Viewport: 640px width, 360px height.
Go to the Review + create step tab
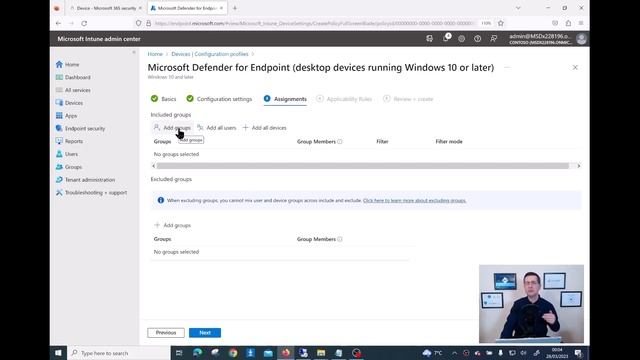pyautogui.click(x=408, y=99)
